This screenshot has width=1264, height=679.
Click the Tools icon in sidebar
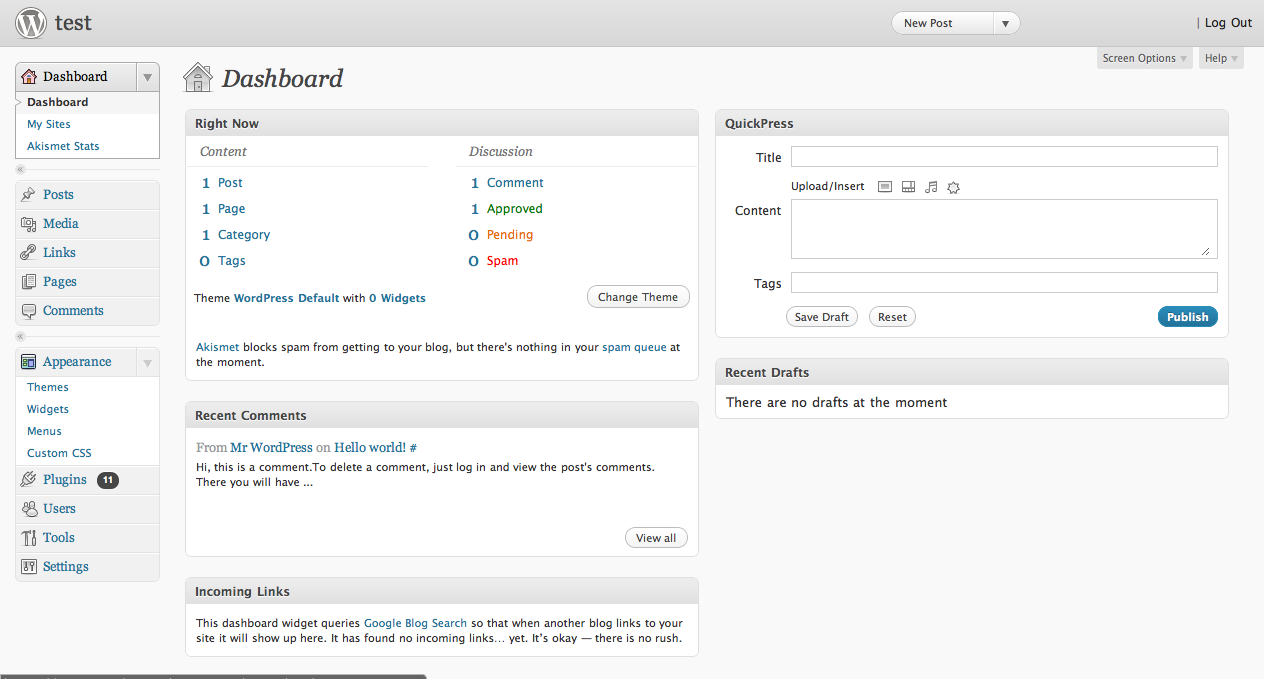[x=29, y=538]
